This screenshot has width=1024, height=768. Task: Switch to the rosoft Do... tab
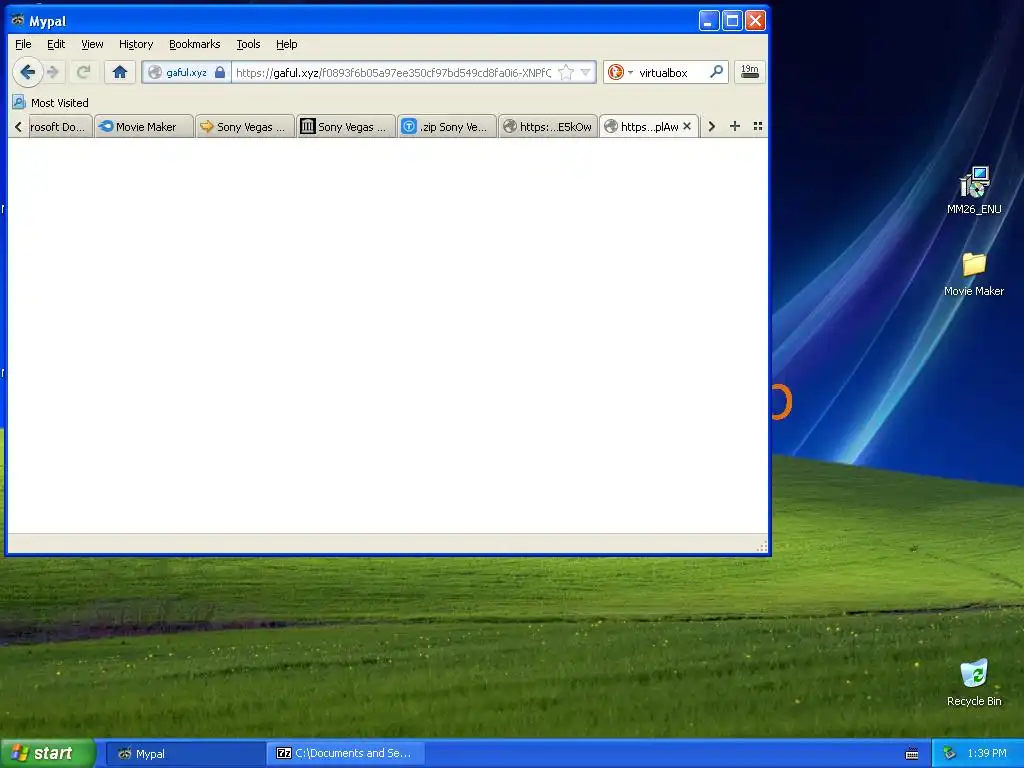59,127
